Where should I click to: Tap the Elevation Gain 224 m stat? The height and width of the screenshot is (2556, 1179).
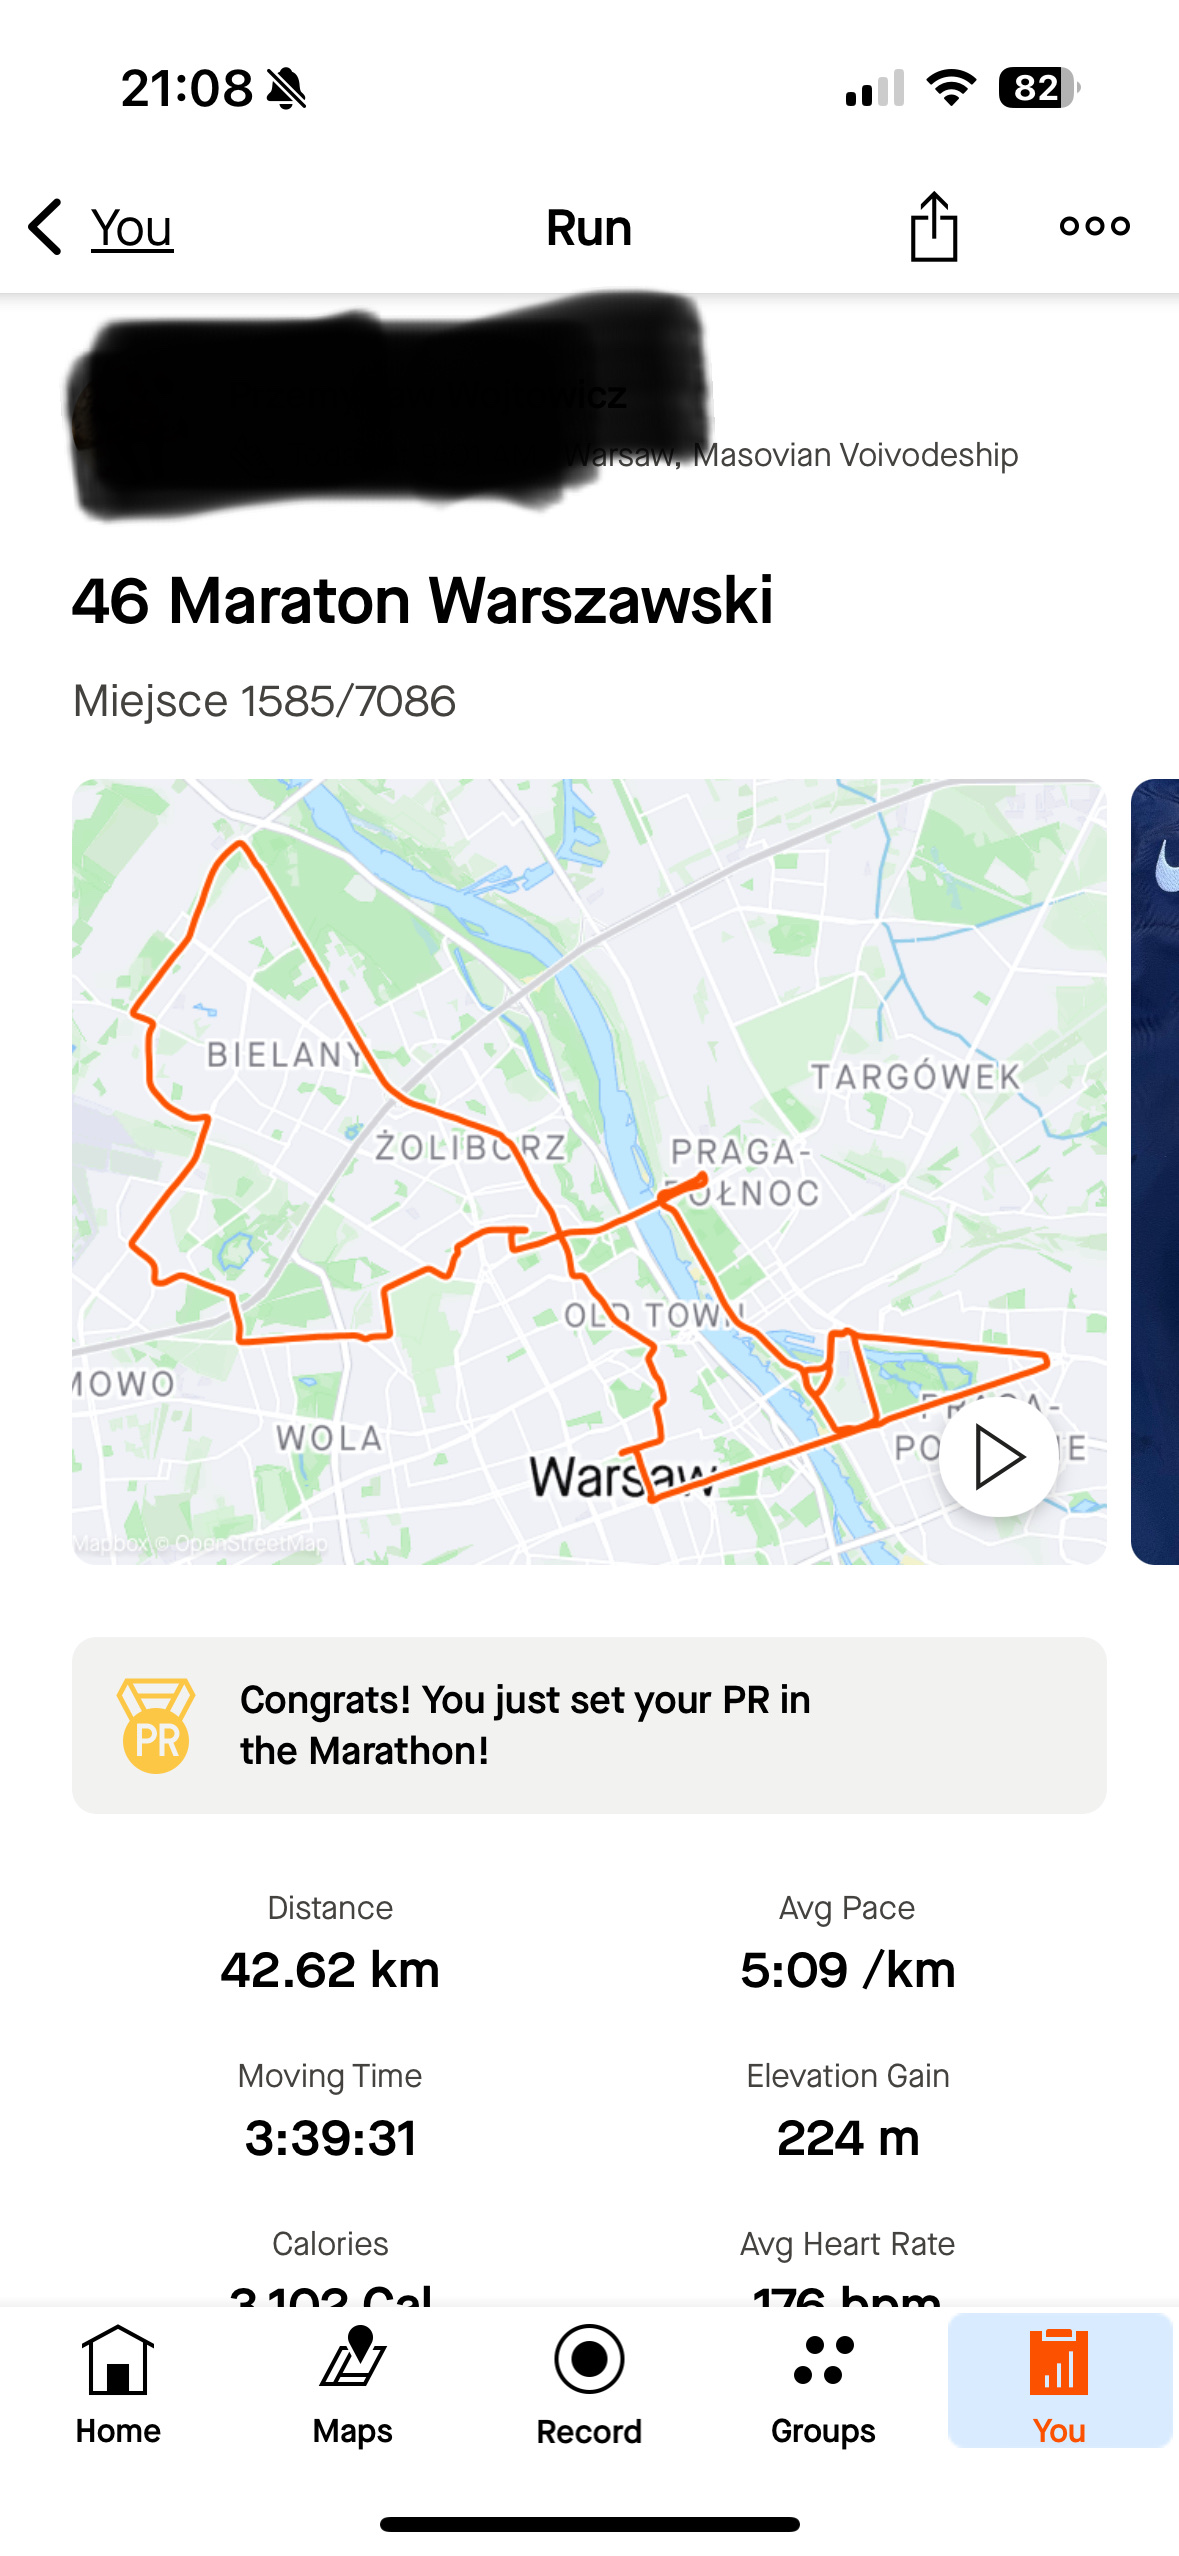click(847, 2114)
